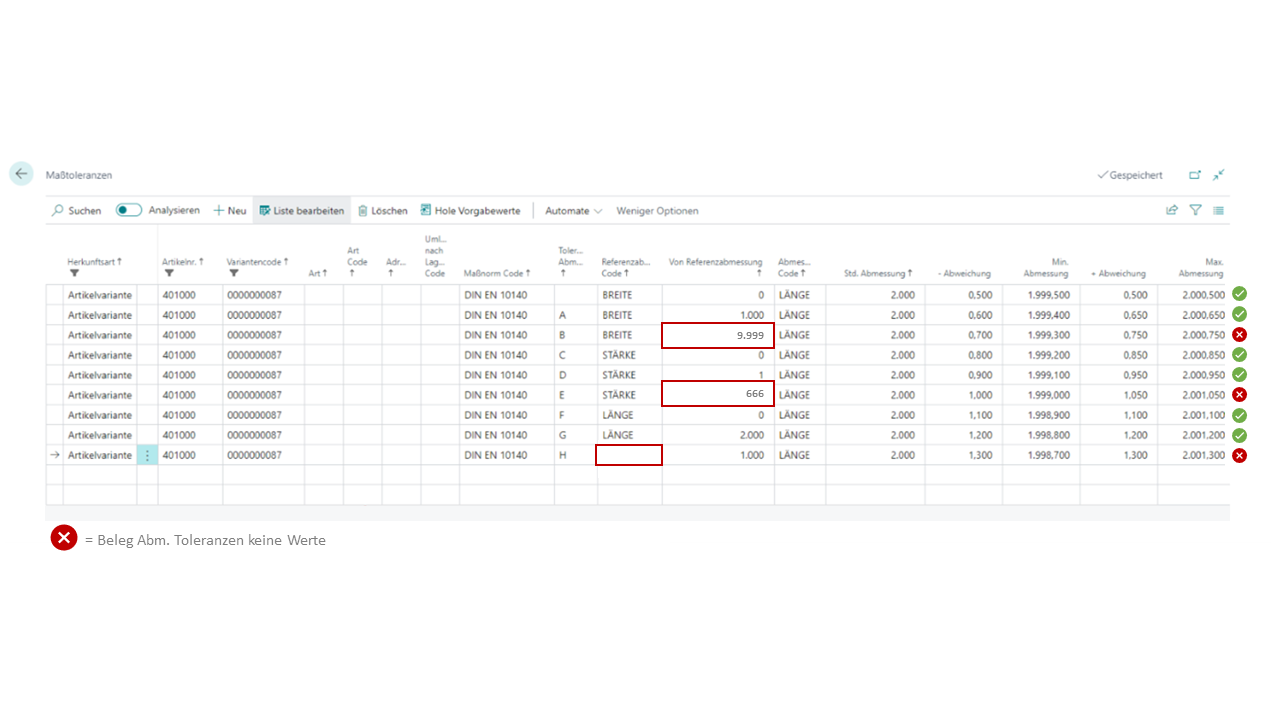Switch list layout with the list view icon
This screenshot has width=1280, height=720.
(x=1218, y=210)
